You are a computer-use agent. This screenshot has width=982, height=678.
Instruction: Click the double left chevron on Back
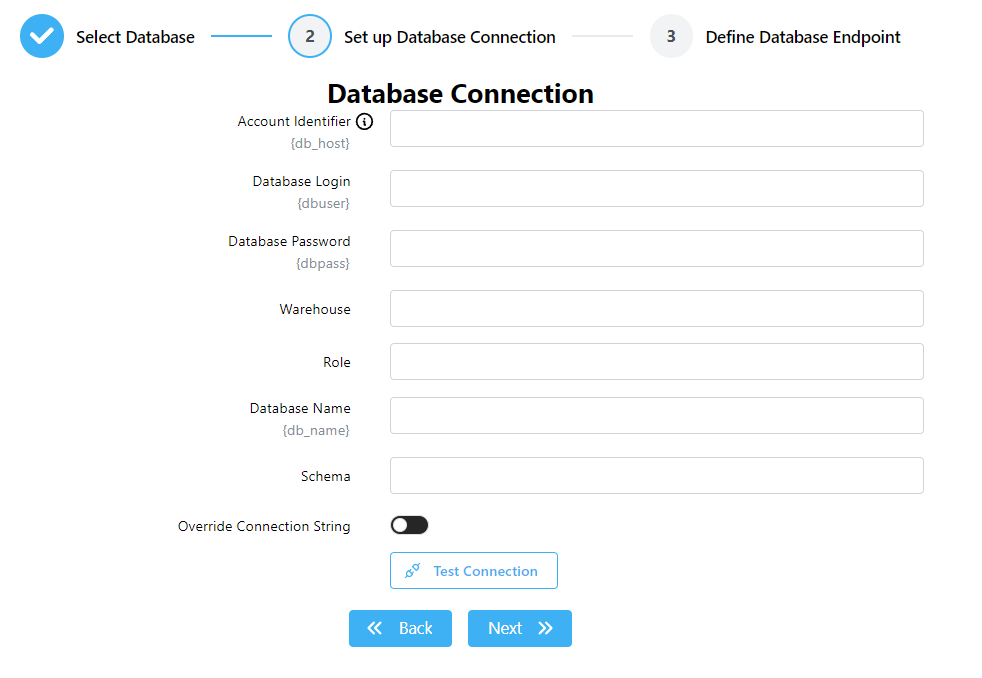(375, 628)
